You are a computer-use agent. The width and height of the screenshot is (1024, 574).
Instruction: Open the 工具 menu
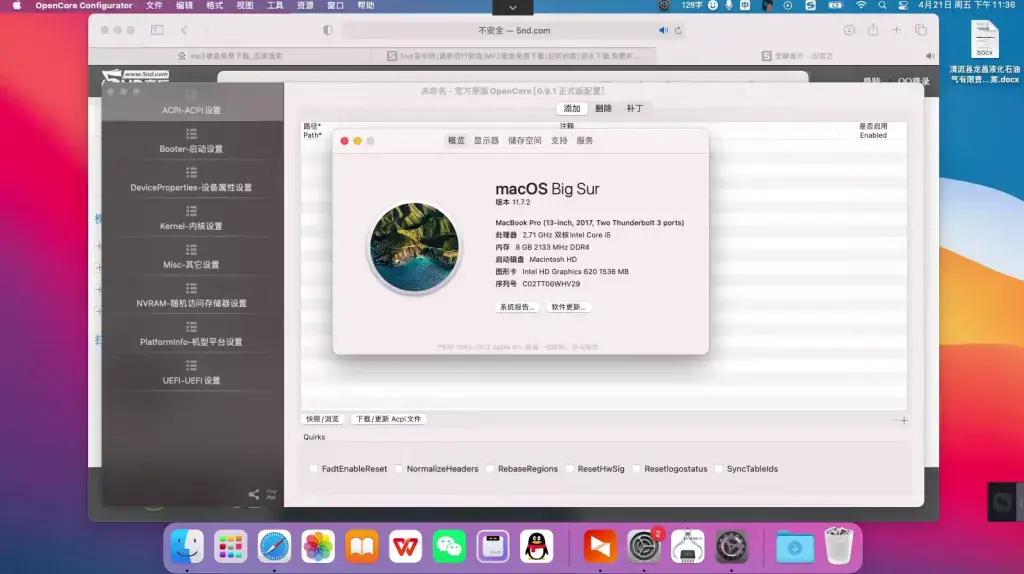[x=275, y=5]
